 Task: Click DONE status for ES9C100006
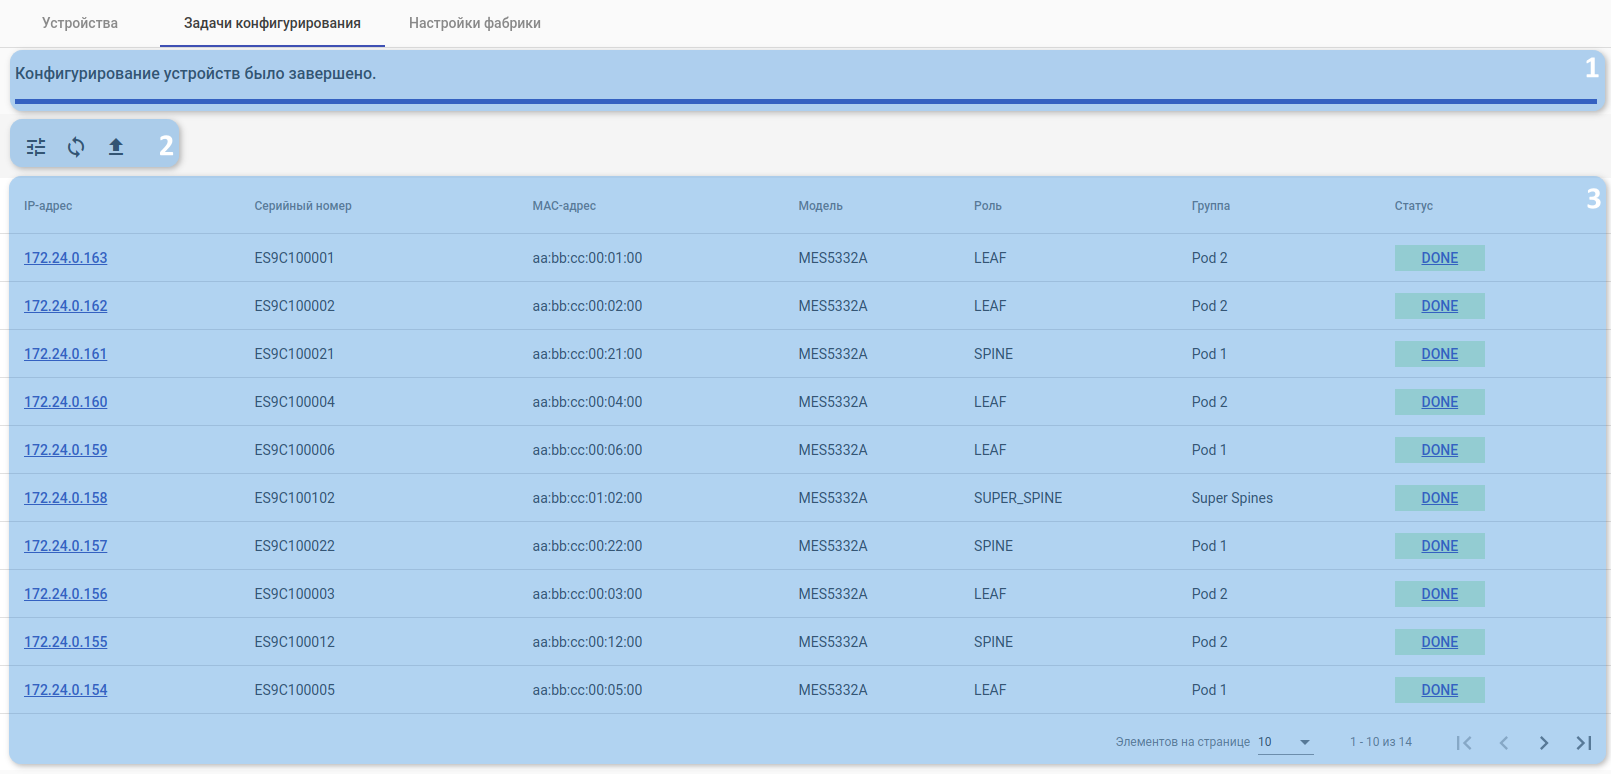[1440, 450]
